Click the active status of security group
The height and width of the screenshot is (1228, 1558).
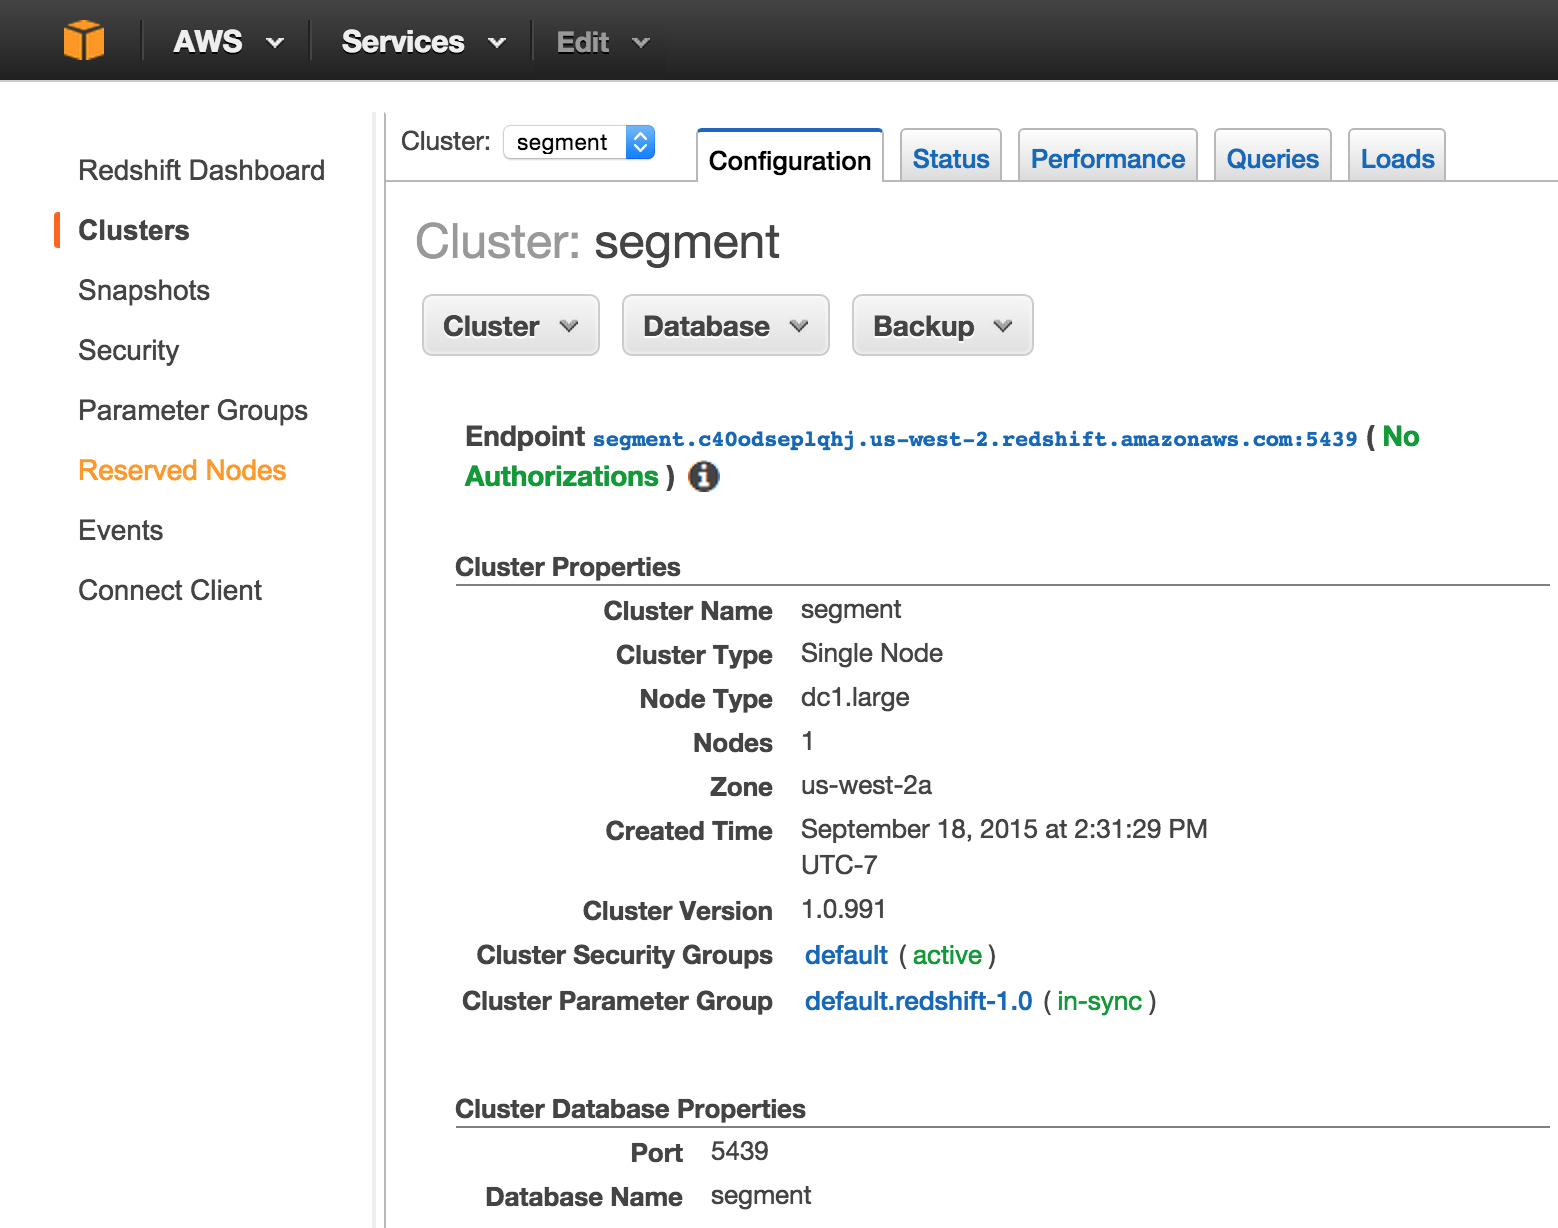click(x=947, y=955)
